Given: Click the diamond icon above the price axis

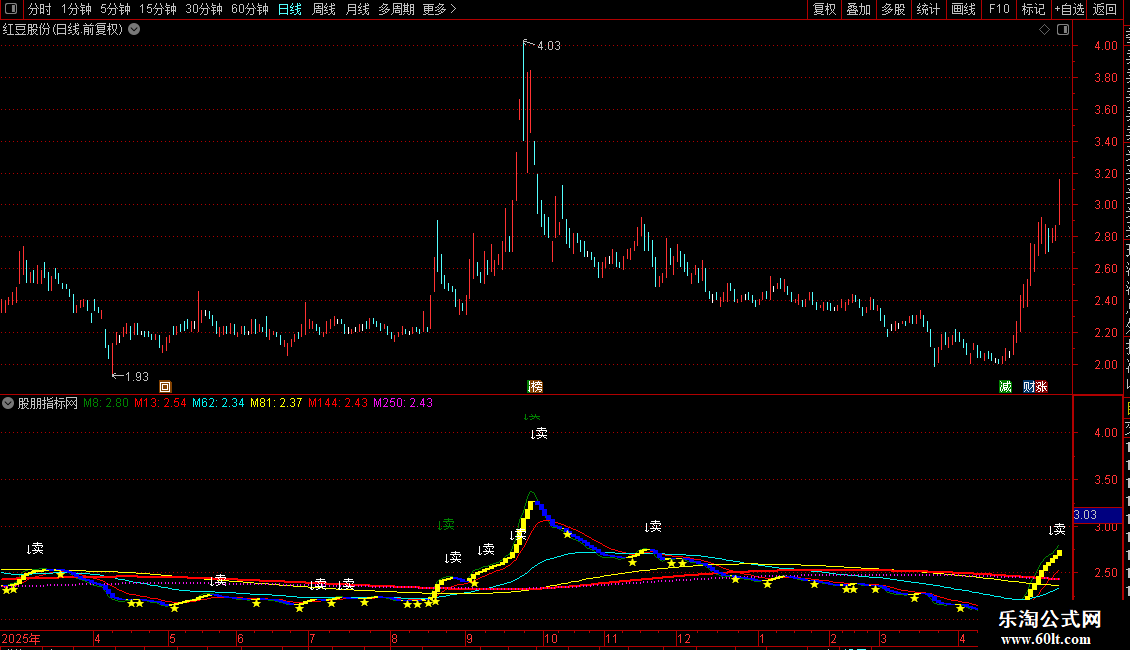Looking at the screenshot, I should coord(1044,30).
